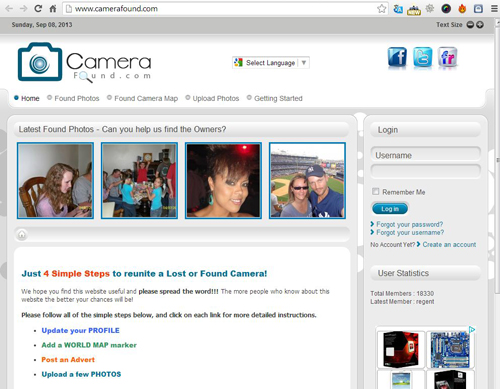Screen dimensions: 500x389
Task: Open the Twitter bird icon
Action: tap(422, 57)
